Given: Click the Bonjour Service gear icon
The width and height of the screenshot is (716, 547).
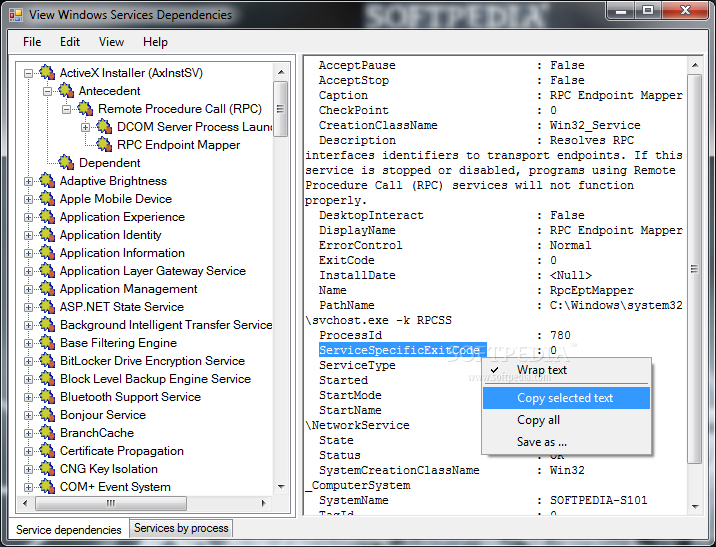Looking at the screenshot, I should [47, 415].
